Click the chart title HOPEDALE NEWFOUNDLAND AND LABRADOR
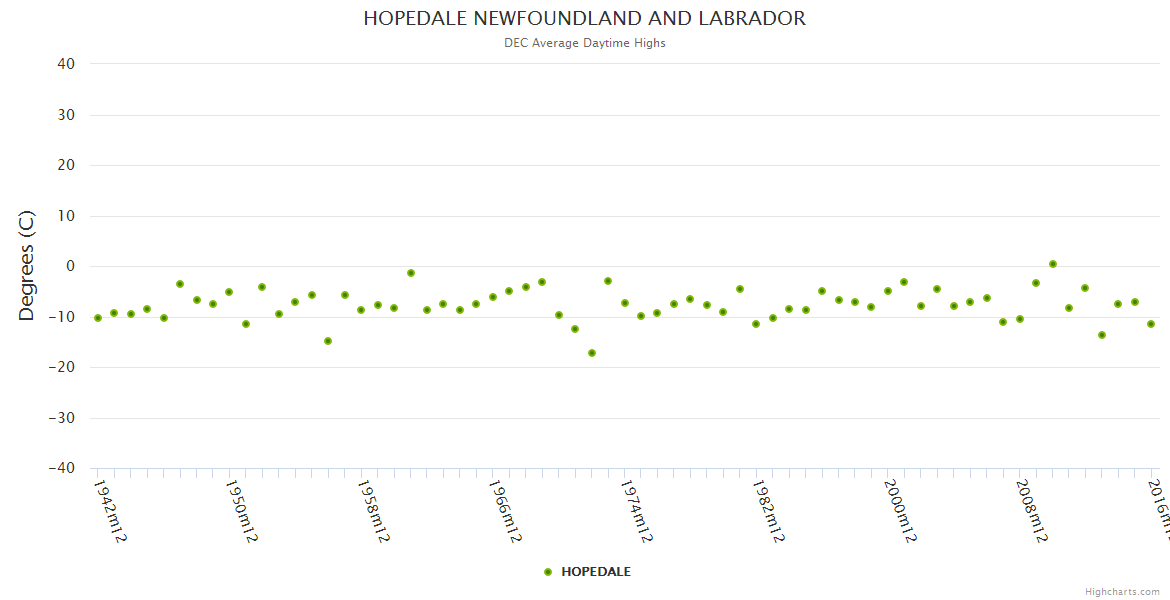 584,19
